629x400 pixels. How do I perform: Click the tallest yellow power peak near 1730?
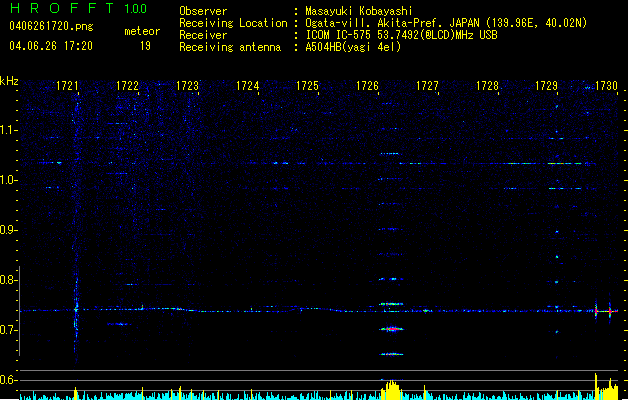tap(596, 386)
